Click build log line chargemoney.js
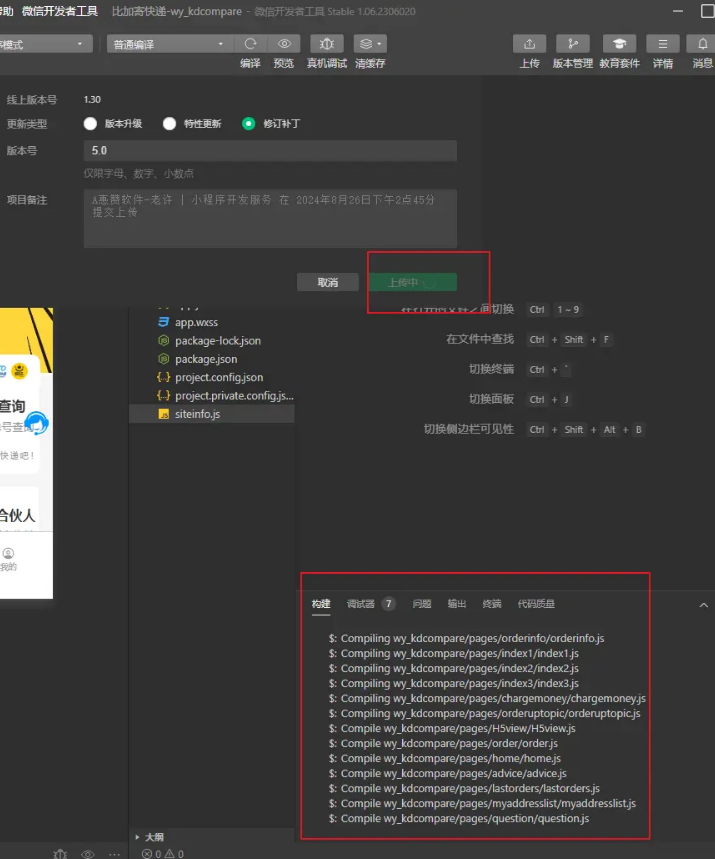Viewport: 715px width, 859px height. (487, 698)
